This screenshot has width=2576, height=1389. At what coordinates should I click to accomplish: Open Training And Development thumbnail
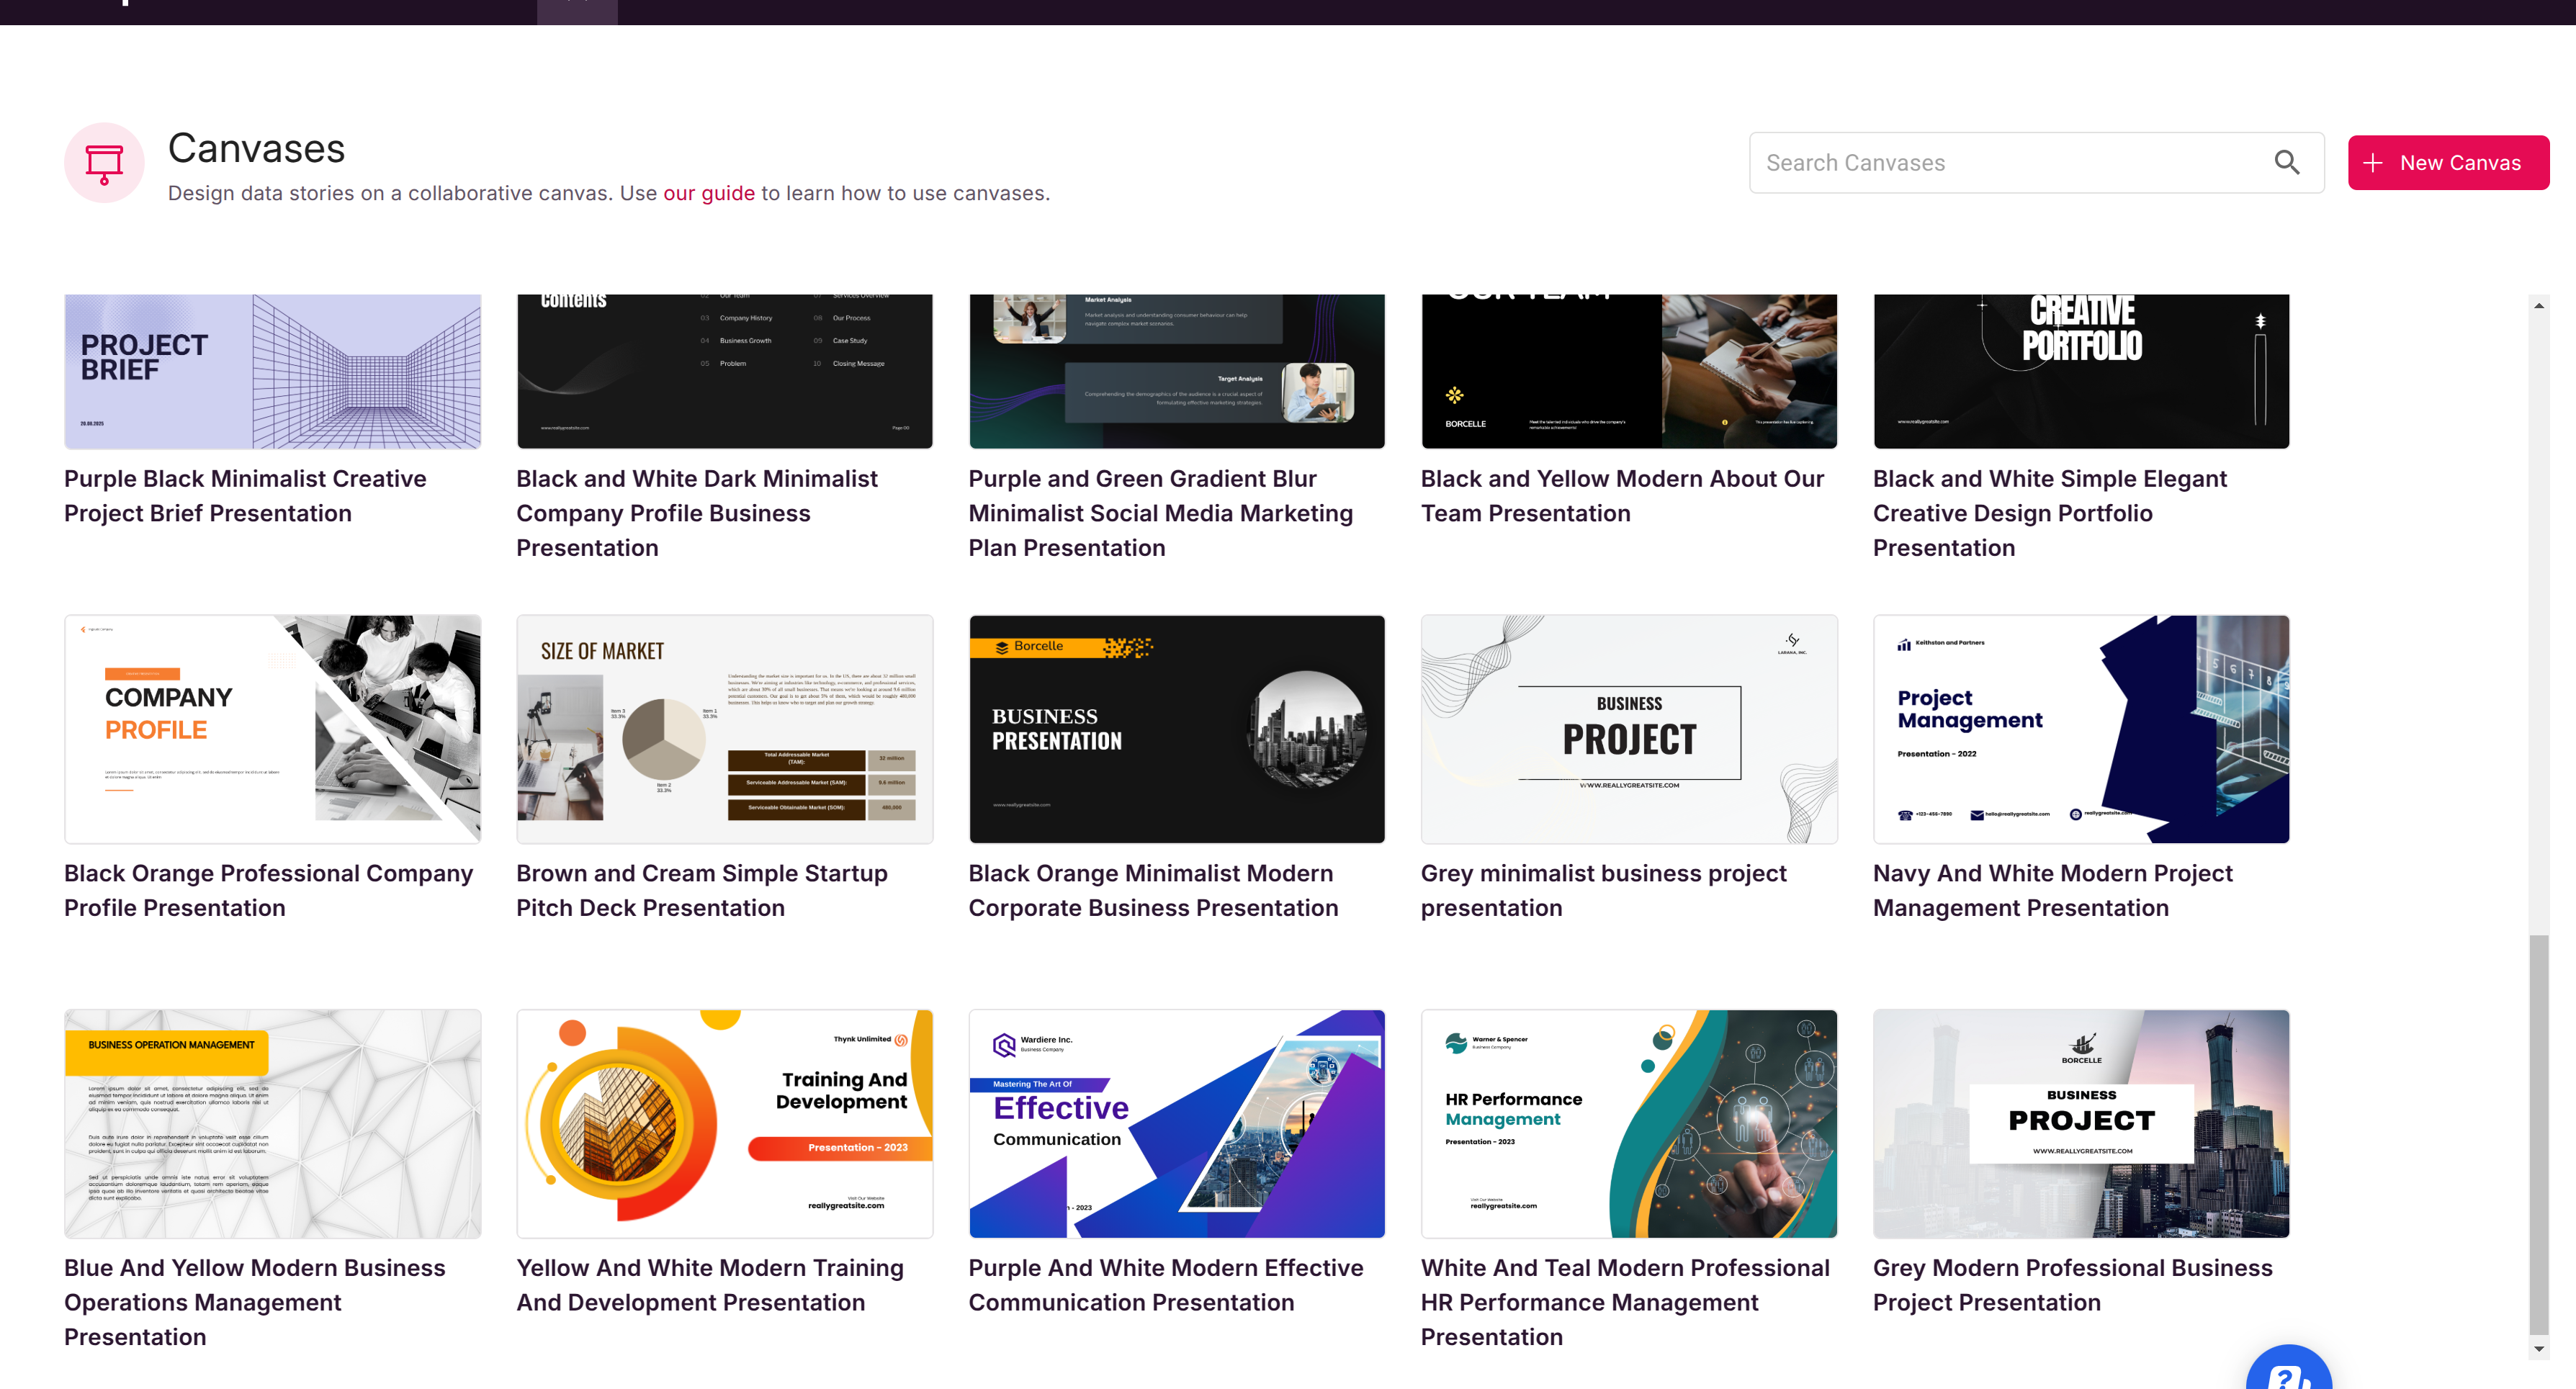(x=724, y=1123)
